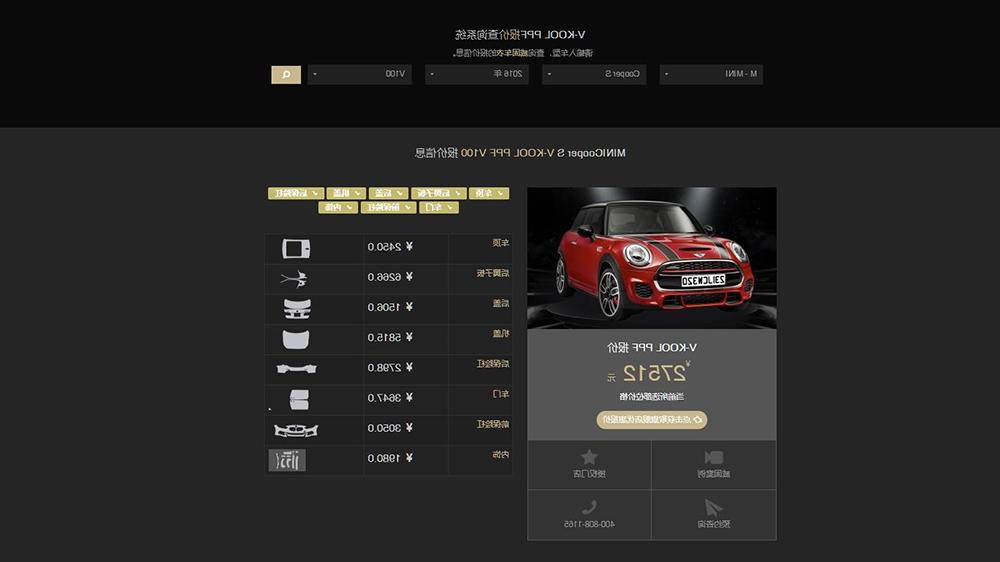Toggle the 后保险杠 part tag

[296, 193]
